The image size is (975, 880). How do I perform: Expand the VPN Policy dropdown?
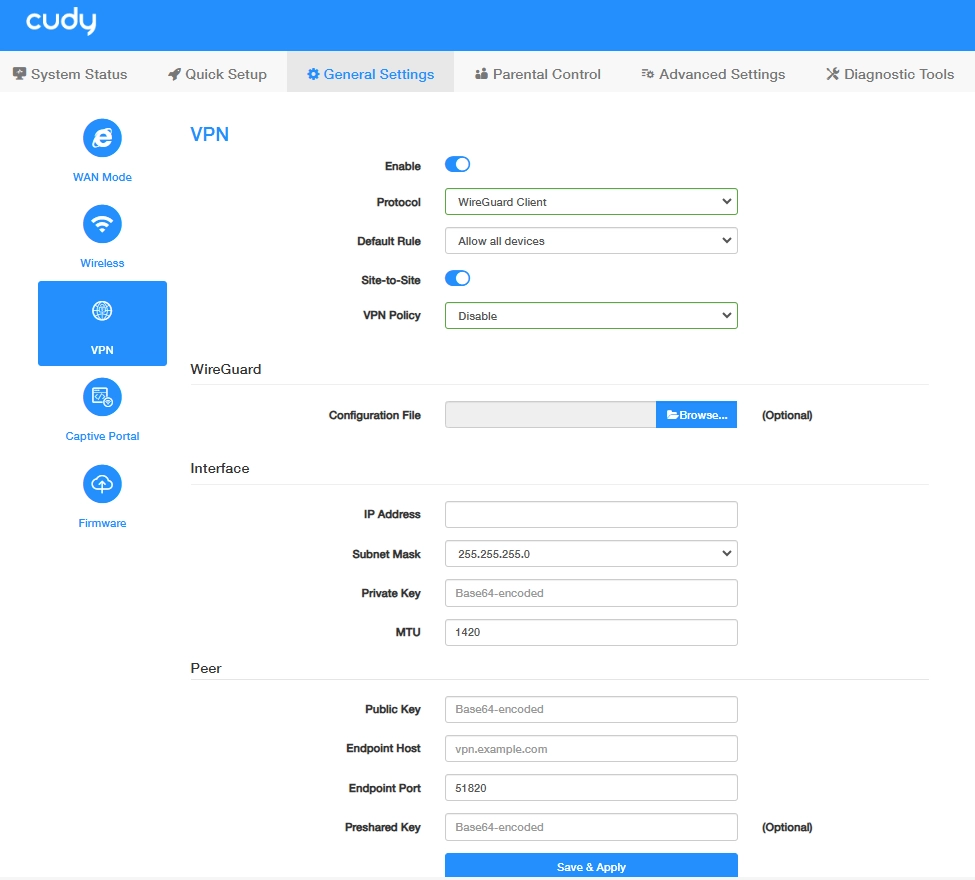click(x=591, y=315)
